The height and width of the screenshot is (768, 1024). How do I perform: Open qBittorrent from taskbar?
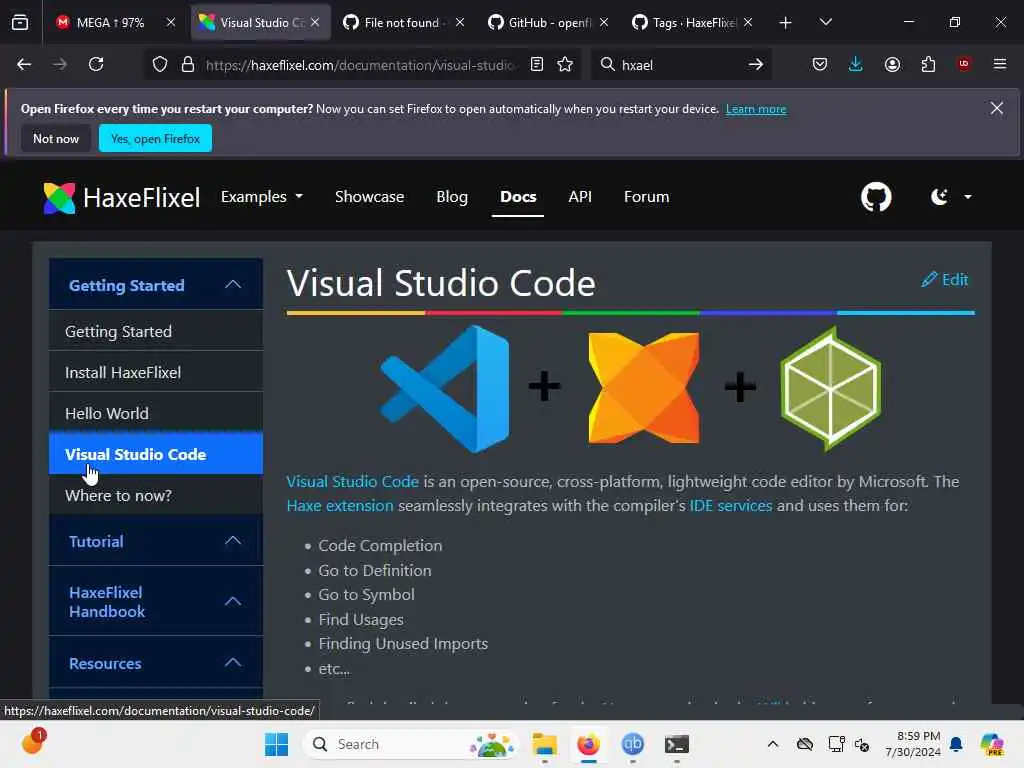click(632, 744)
